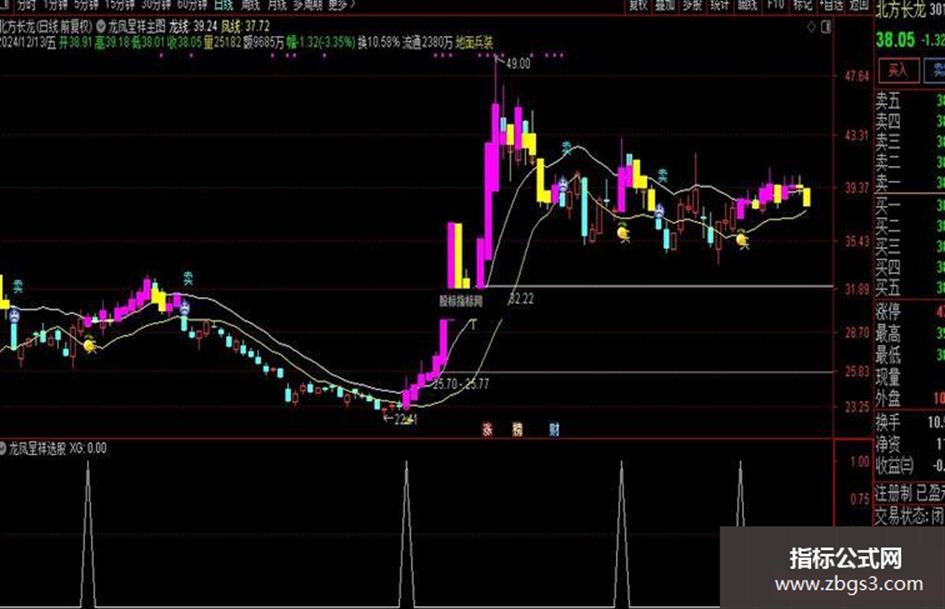Click the 财 icon below the chart

click(x=554, y=429)
